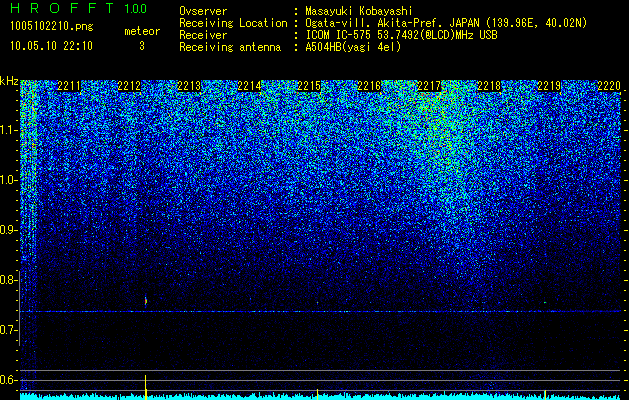Click the Ovserver field label
Image resolution: width=629 pixels, height=400 pixels.
[x=203, y=12]
